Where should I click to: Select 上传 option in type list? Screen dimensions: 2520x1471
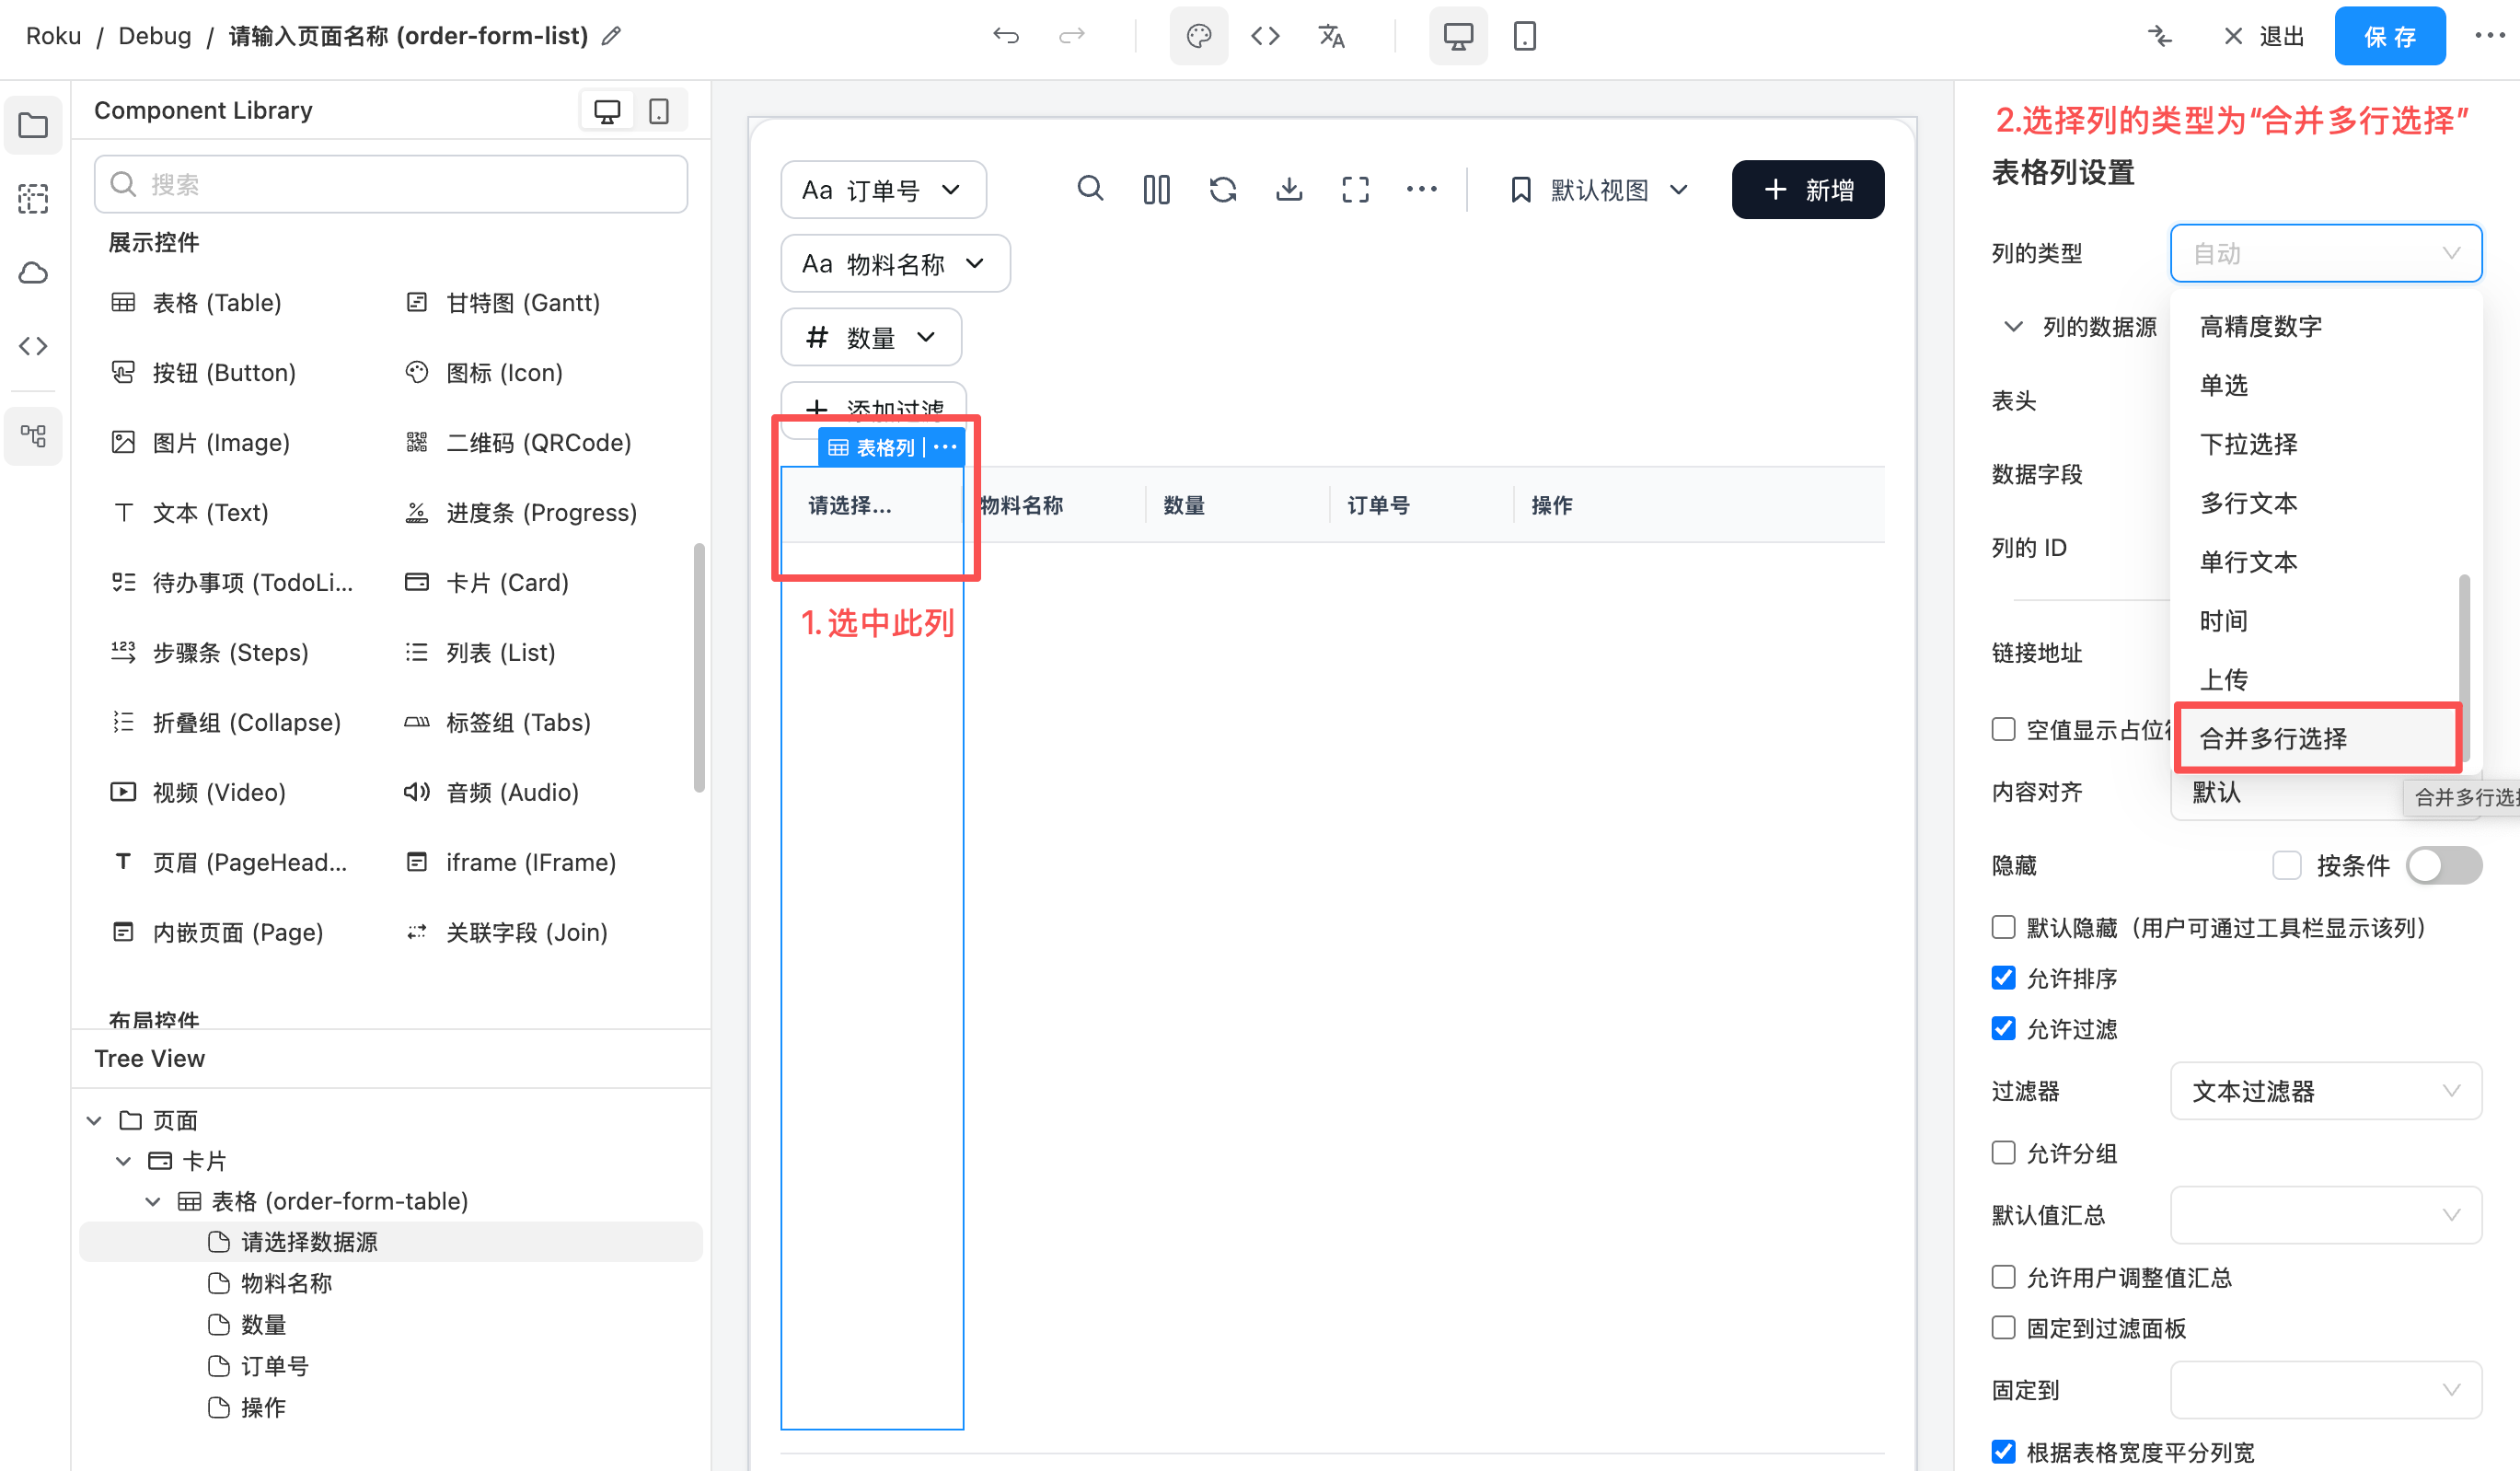tap(2316, 680)
